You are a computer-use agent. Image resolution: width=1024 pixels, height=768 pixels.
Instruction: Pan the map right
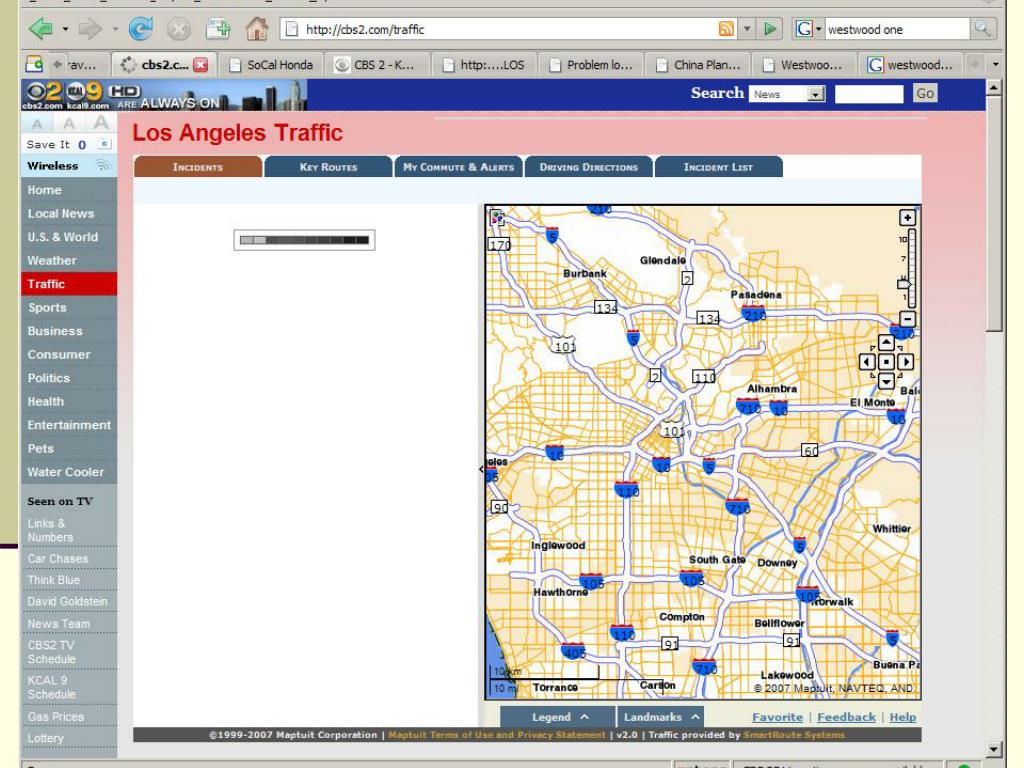coord(905,361)
